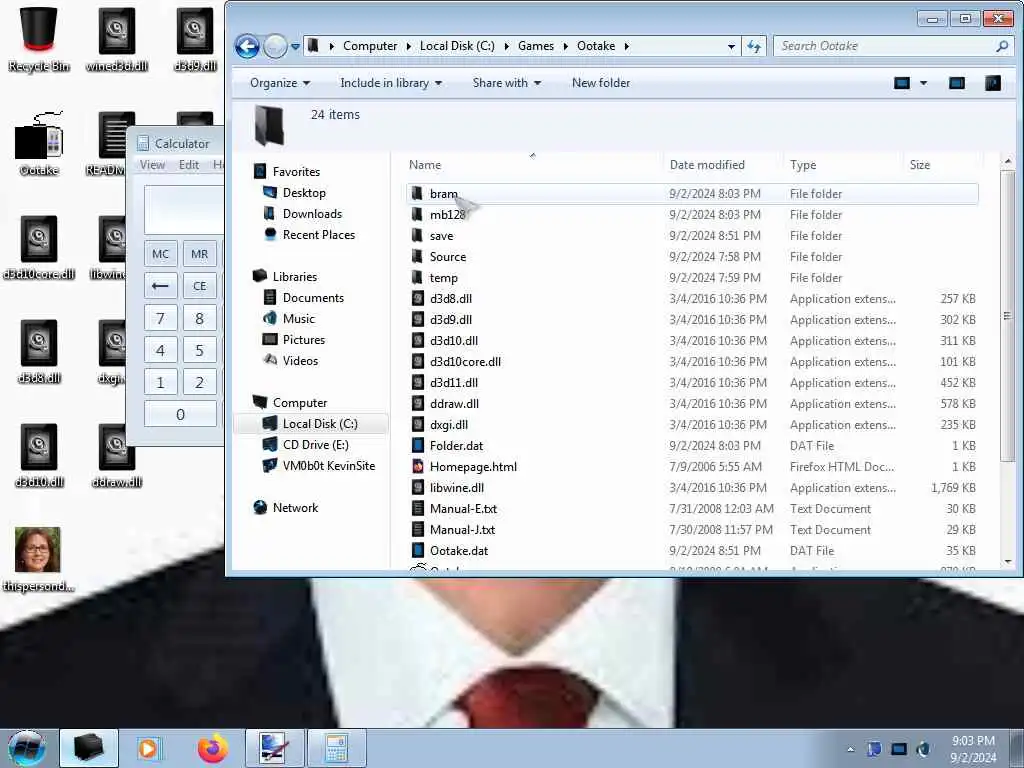
Task: Click the file list scroll down arrow
Action: point(1008,562)
